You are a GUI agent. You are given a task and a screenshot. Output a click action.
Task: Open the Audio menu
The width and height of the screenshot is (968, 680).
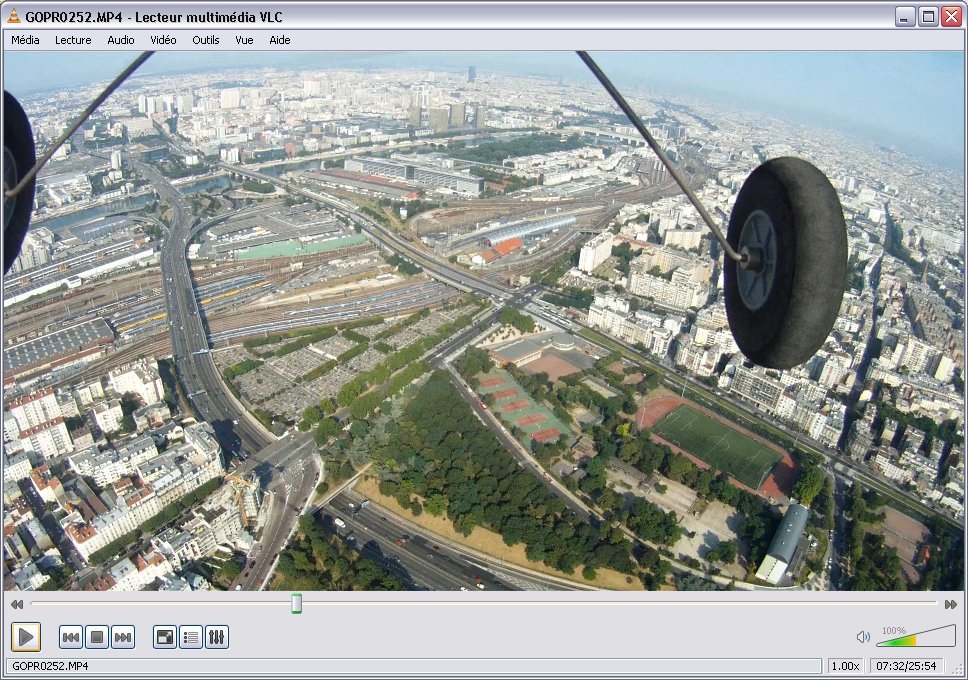(120, 40)
